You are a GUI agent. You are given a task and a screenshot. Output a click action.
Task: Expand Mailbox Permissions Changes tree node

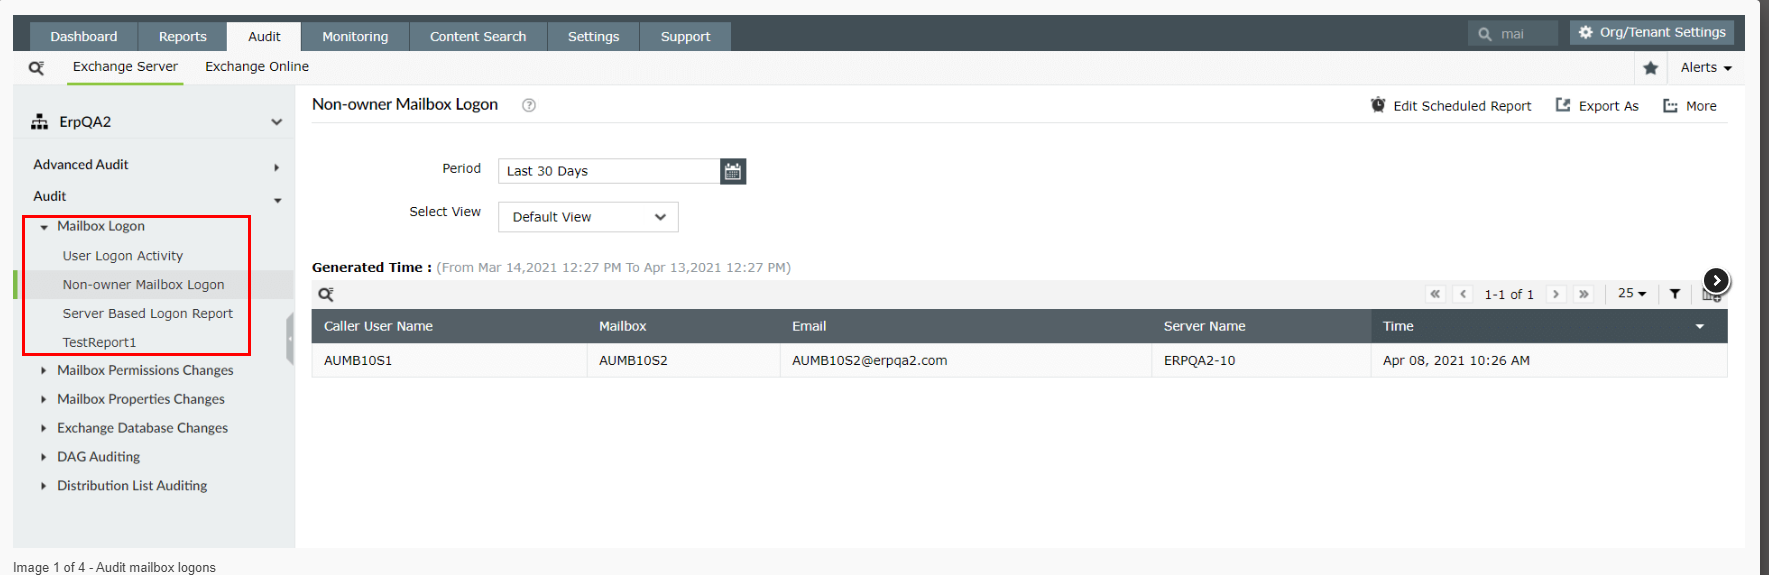point(43,371)
